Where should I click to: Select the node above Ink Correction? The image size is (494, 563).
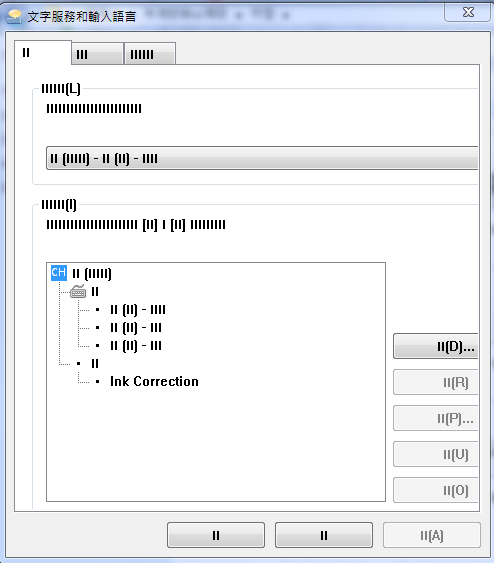95,363
